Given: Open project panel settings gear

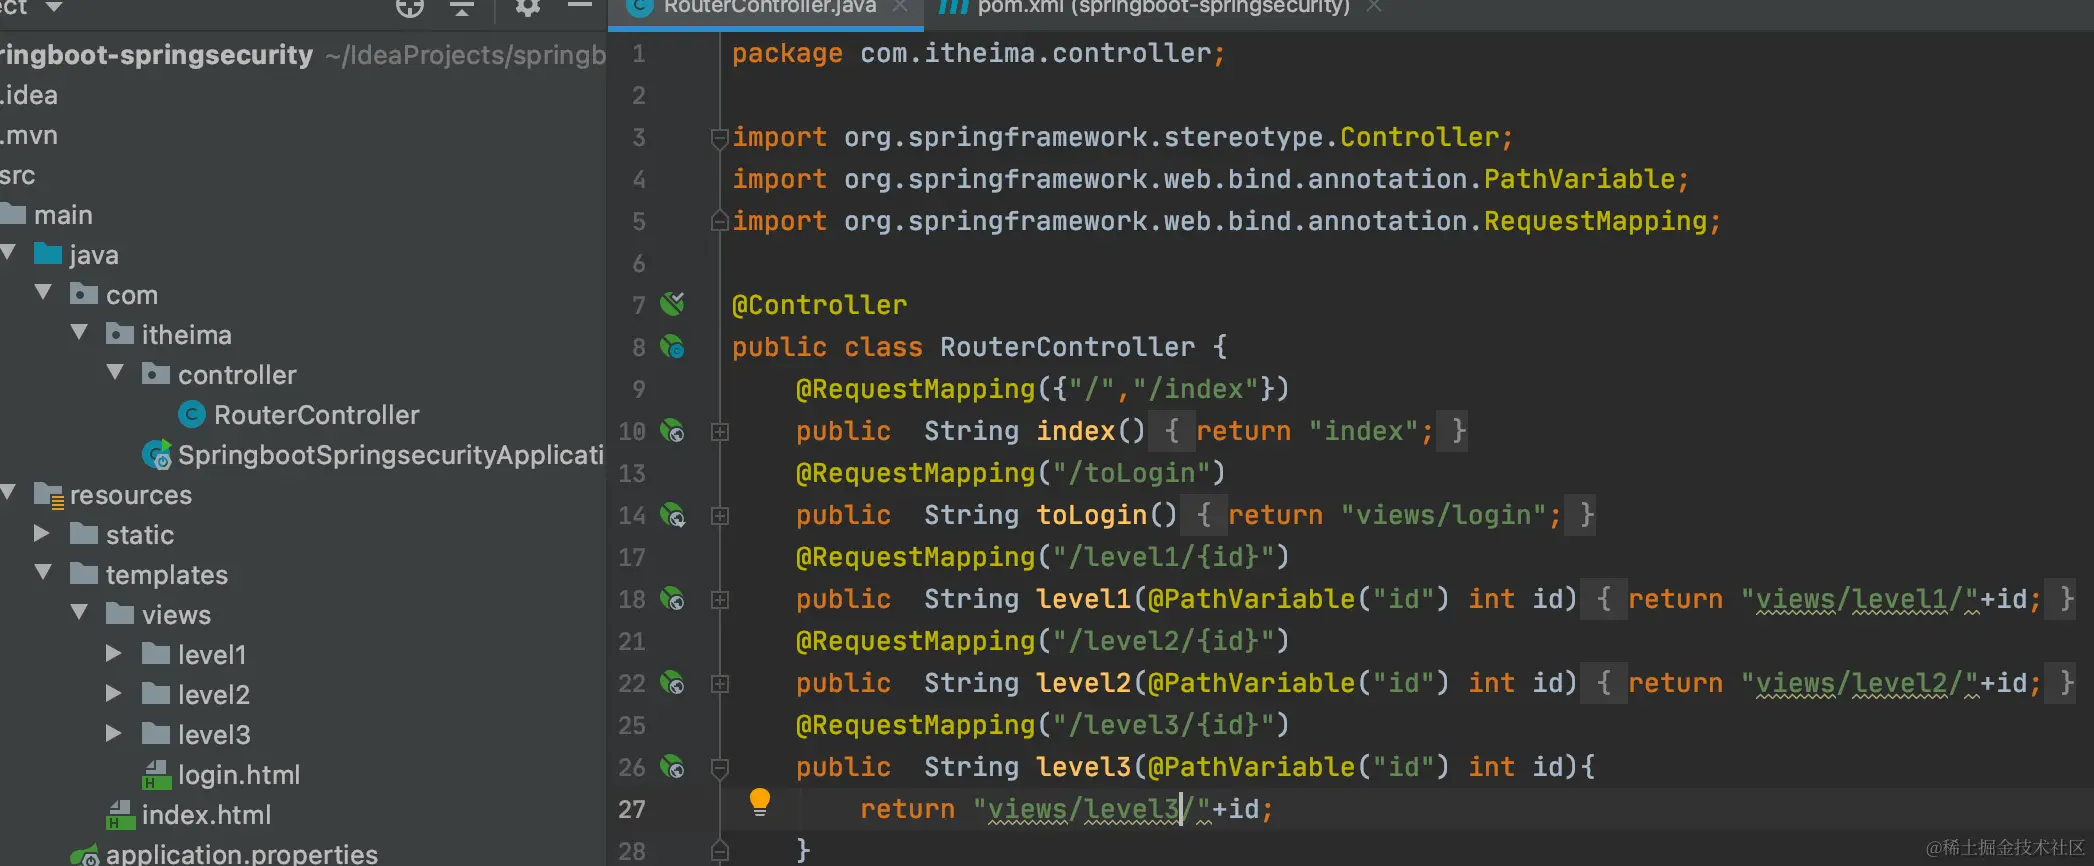Looking at the screenshot, I should point(527,8).
